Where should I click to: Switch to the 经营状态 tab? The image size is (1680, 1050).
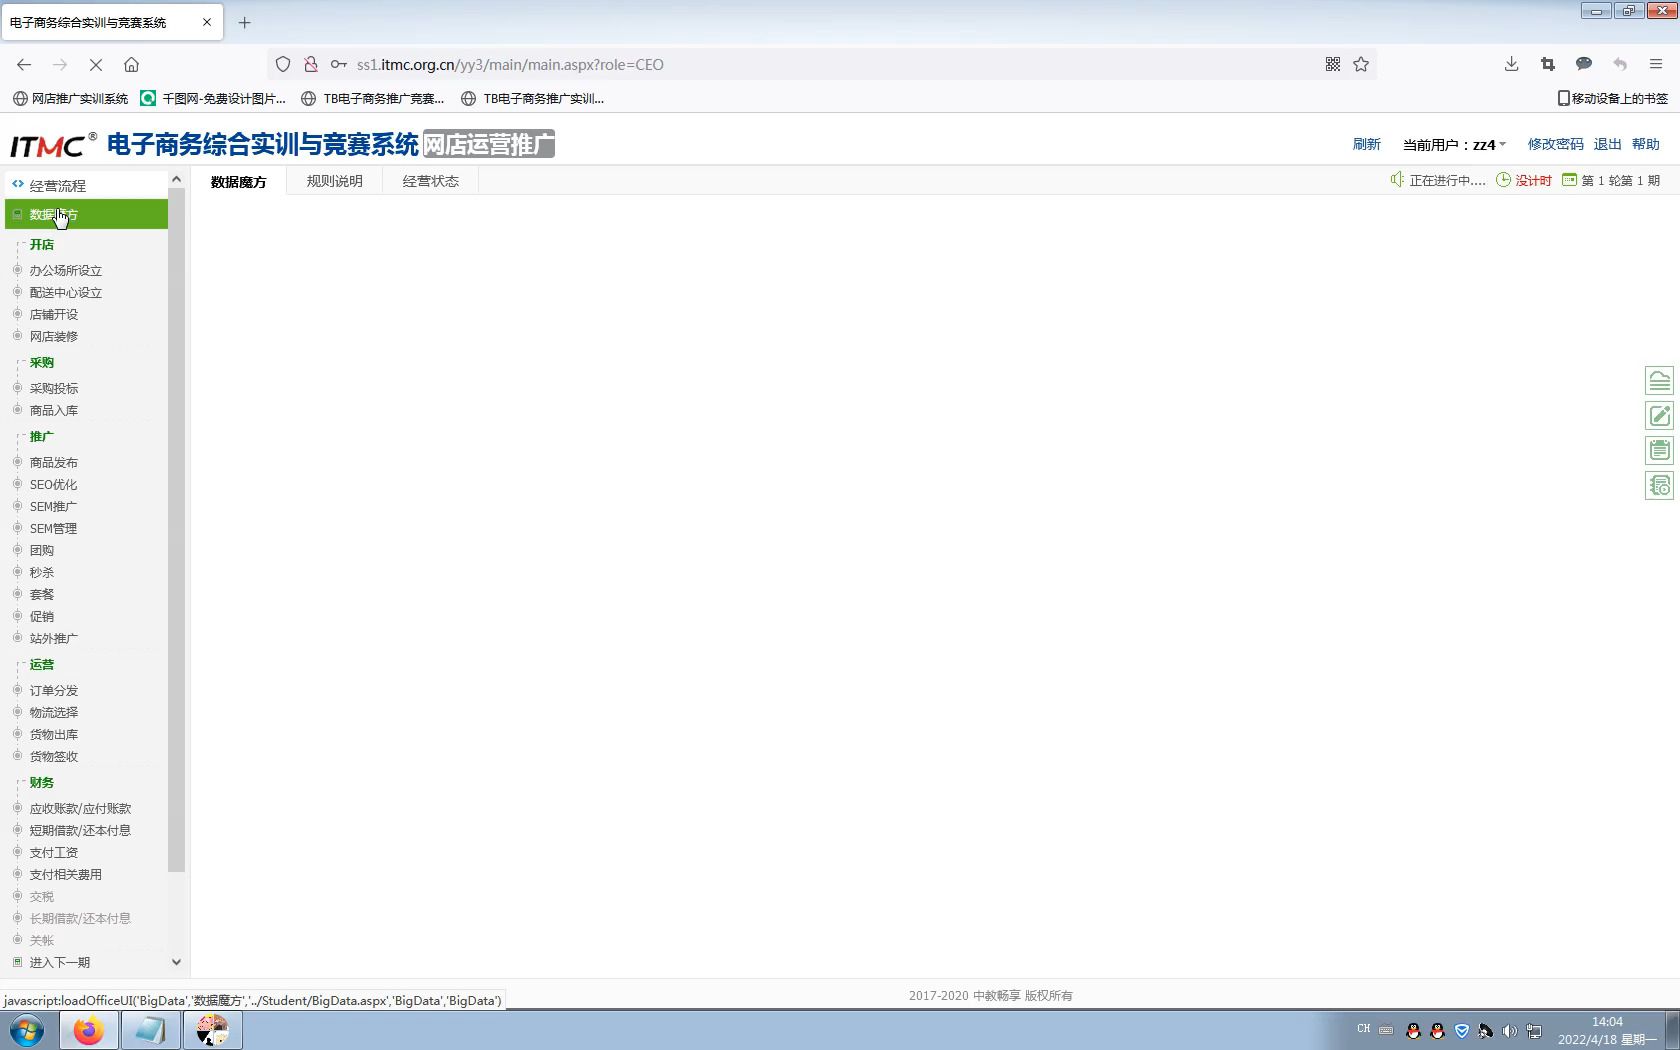point(431,181)
